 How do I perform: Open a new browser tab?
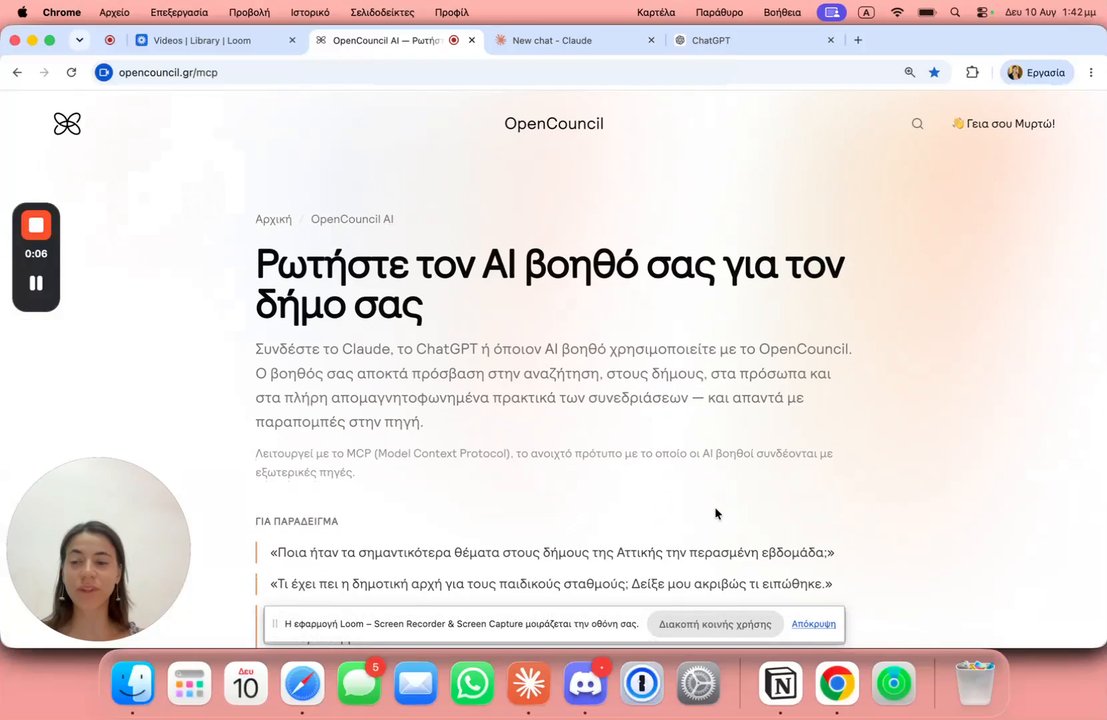[x=858, y=40]
